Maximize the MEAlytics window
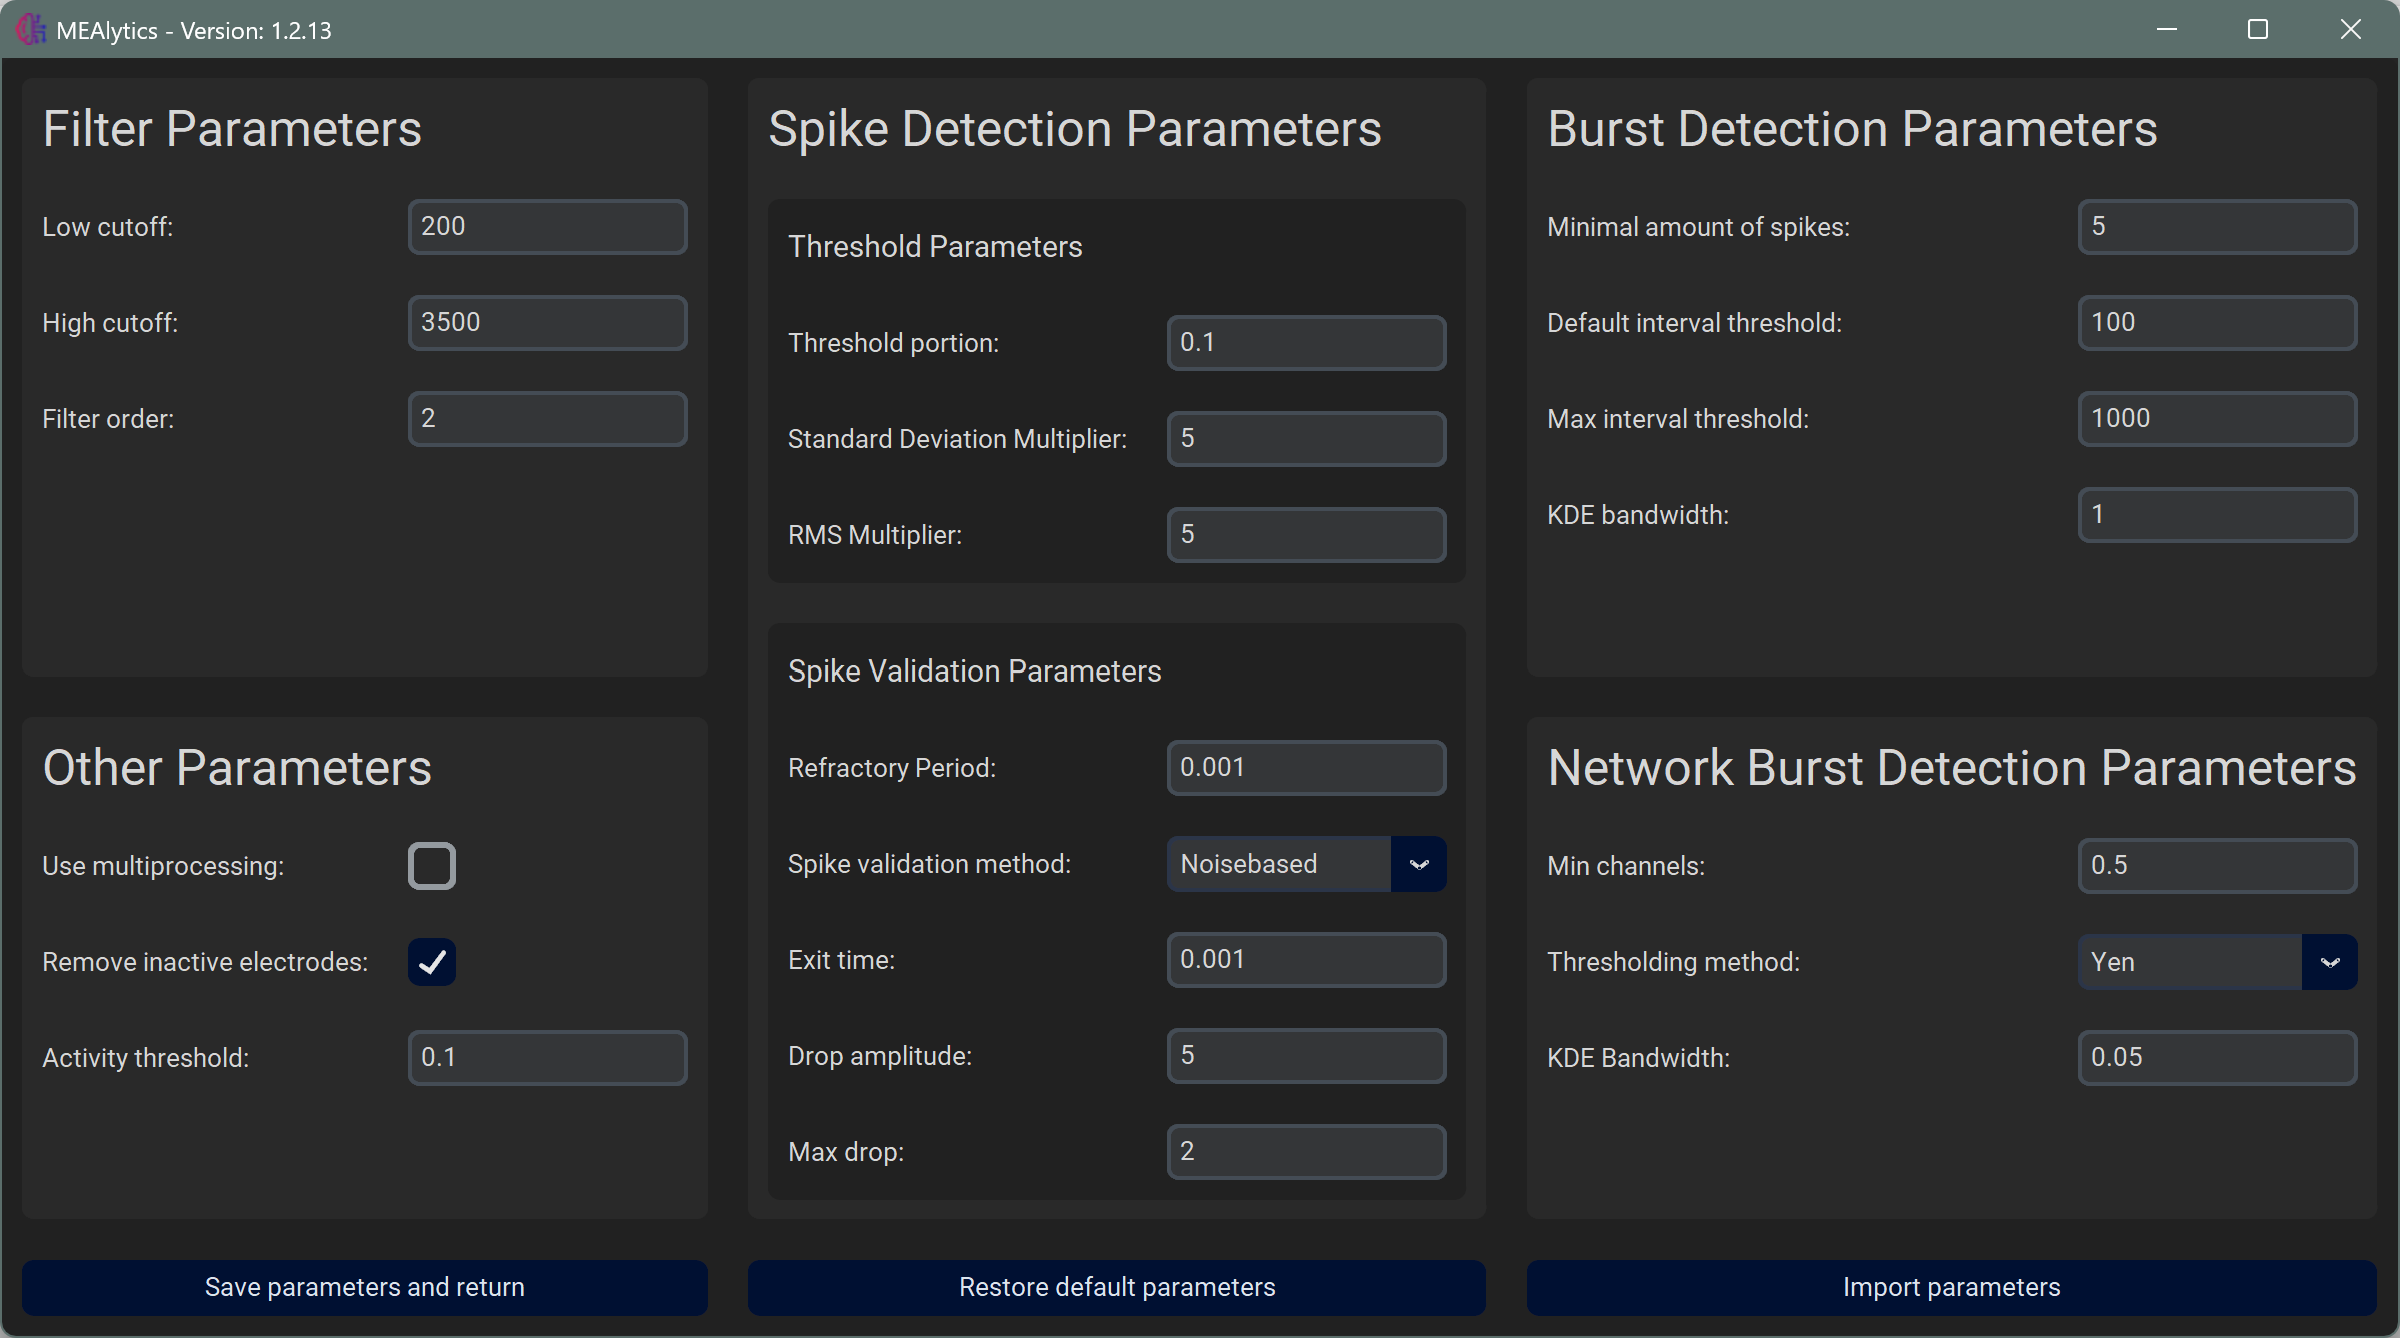 [x=2258, y=30]
